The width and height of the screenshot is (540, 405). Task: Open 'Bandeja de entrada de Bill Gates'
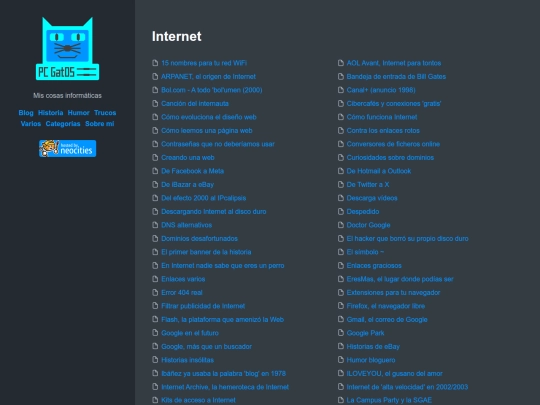396,76
